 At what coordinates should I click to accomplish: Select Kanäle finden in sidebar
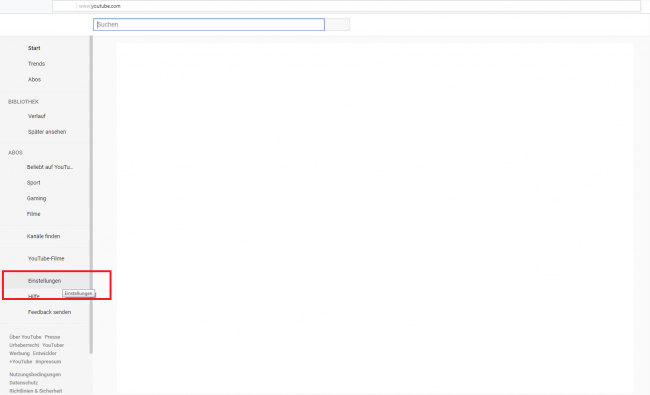coord(44,236)
